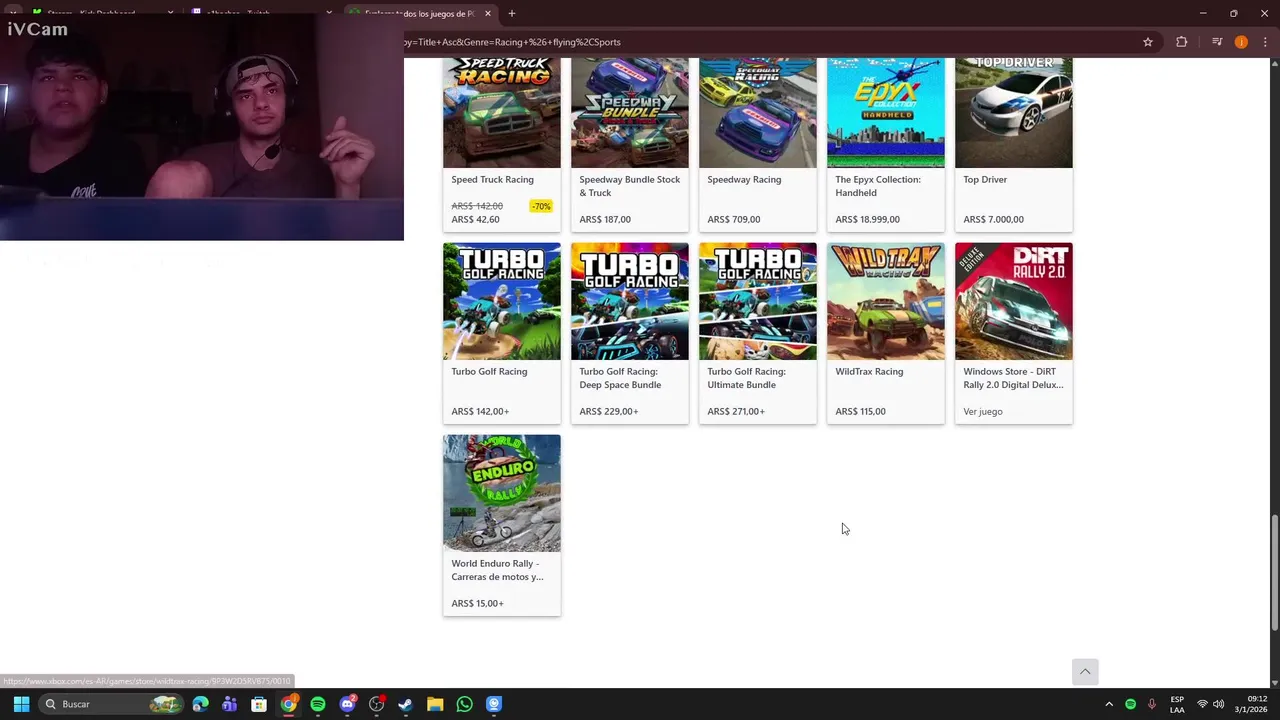Click the page vertical scrollbar thumb

pos(1274,573)
